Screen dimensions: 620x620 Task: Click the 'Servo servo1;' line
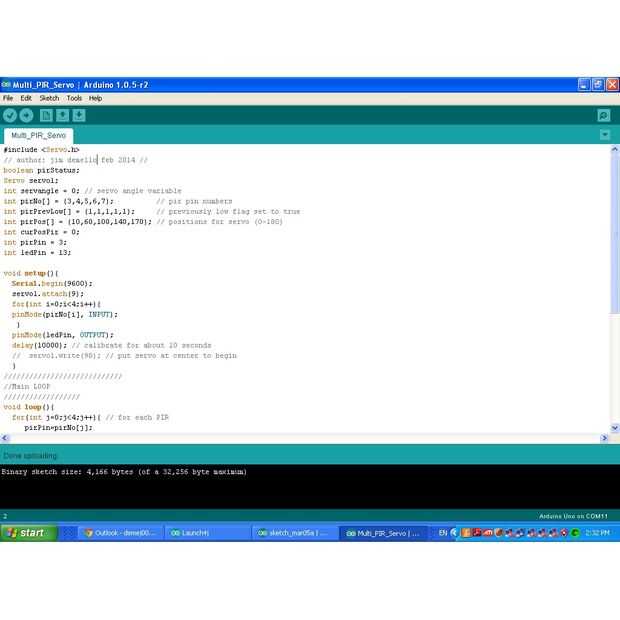[x=31, y=180]
